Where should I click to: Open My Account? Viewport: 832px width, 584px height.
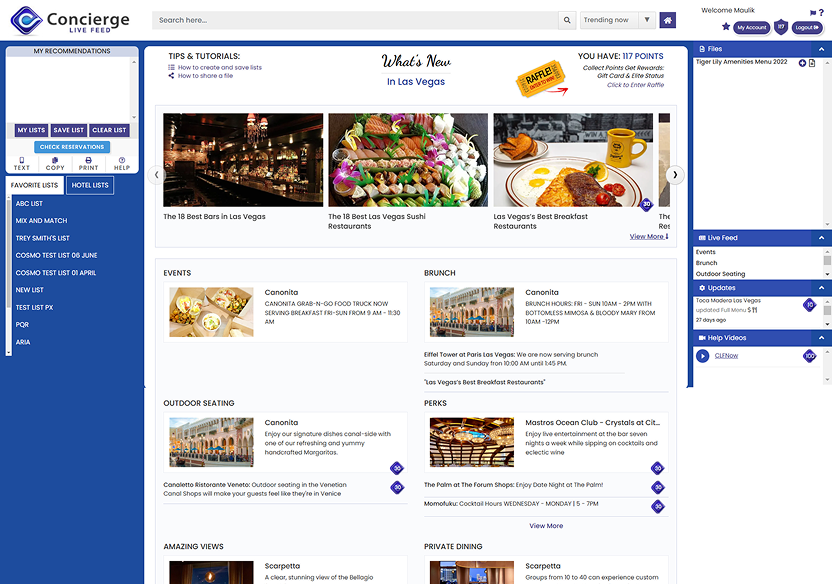point(751,28)
